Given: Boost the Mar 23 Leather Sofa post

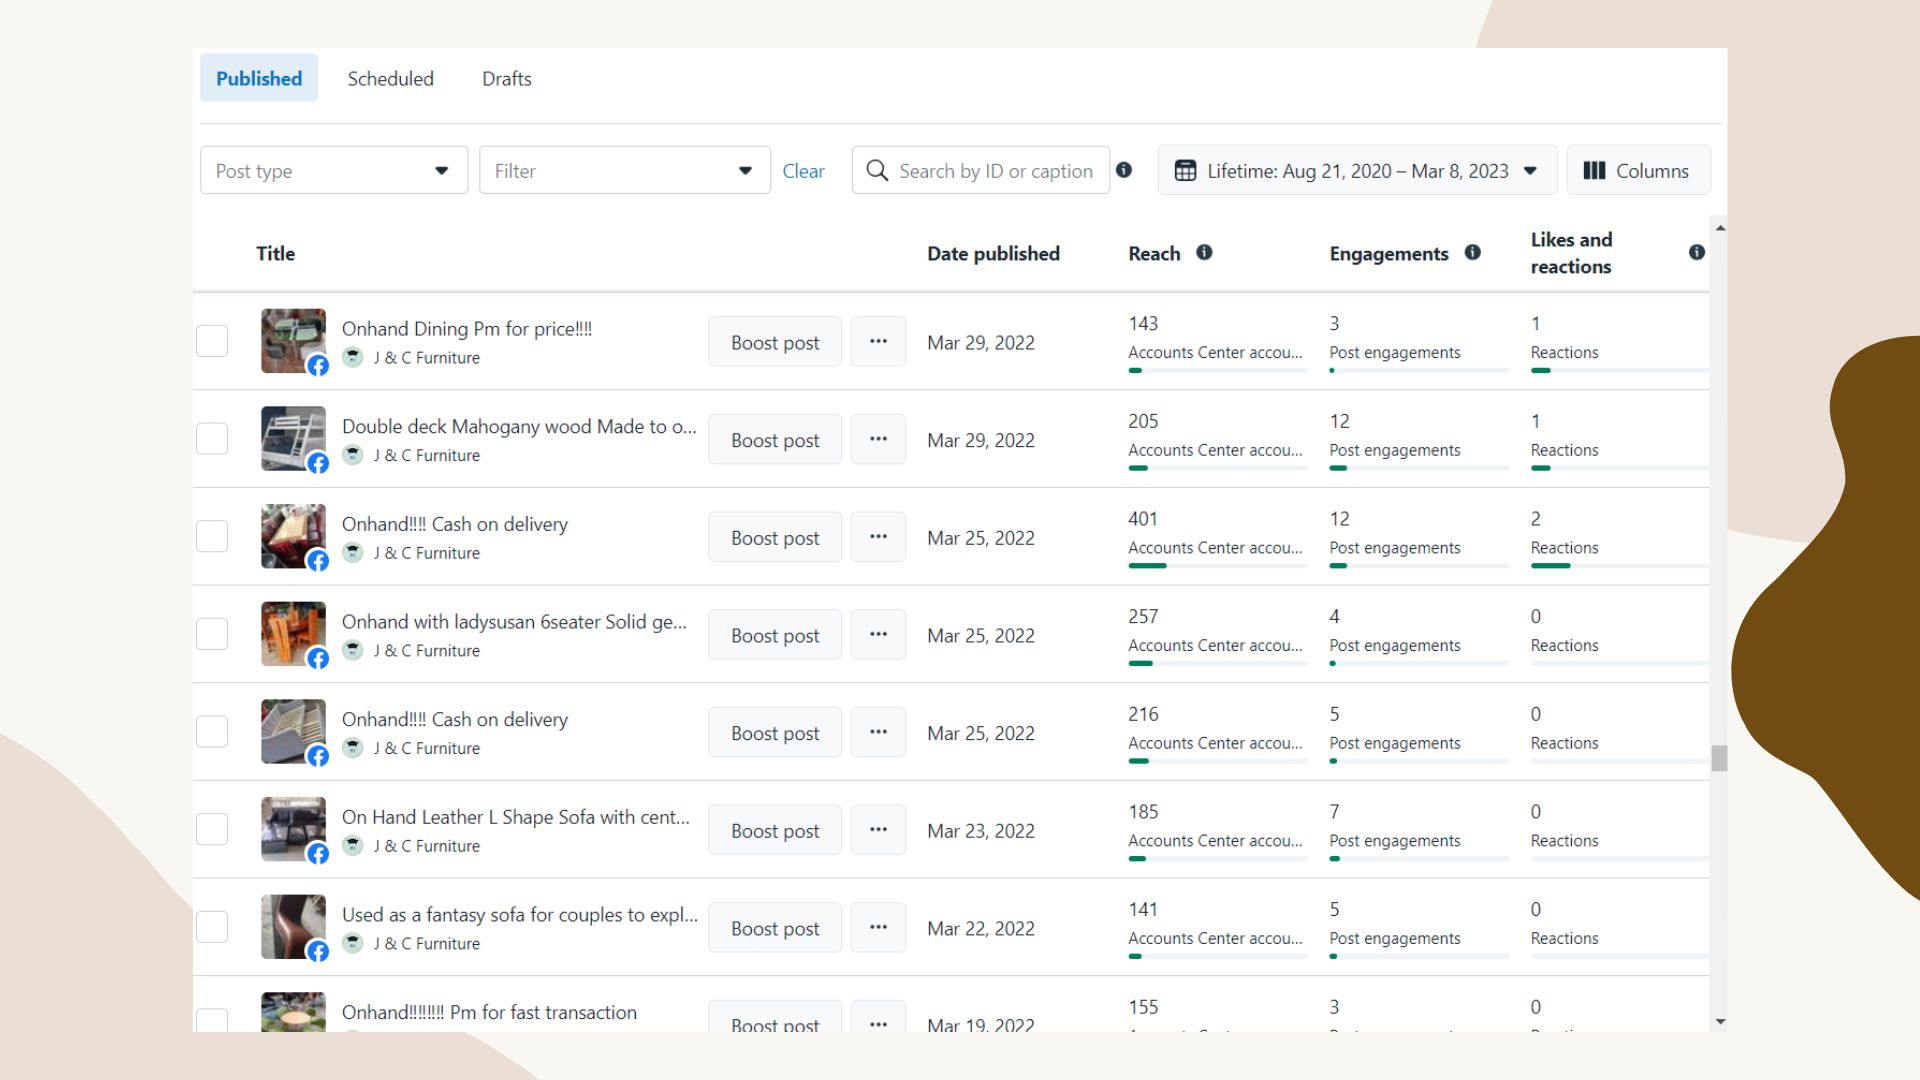Looking at the screenshot, I should pos(774,831).
